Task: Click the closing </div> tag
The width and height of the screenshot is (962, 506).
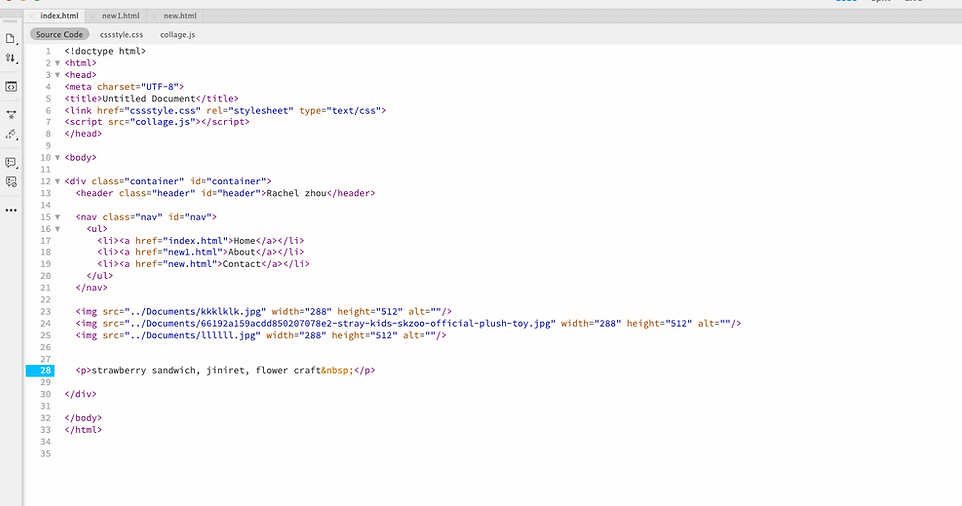Action: 80,394
